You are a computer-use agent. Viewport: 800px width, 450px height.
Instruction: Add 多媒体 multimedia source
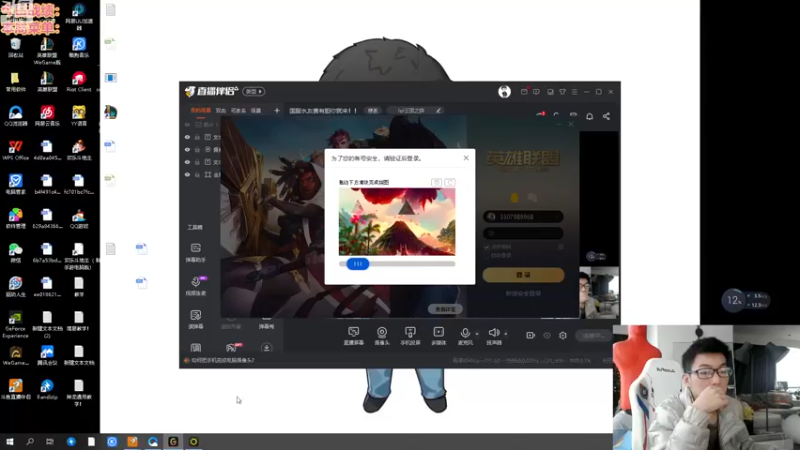[x=438, y=336]
